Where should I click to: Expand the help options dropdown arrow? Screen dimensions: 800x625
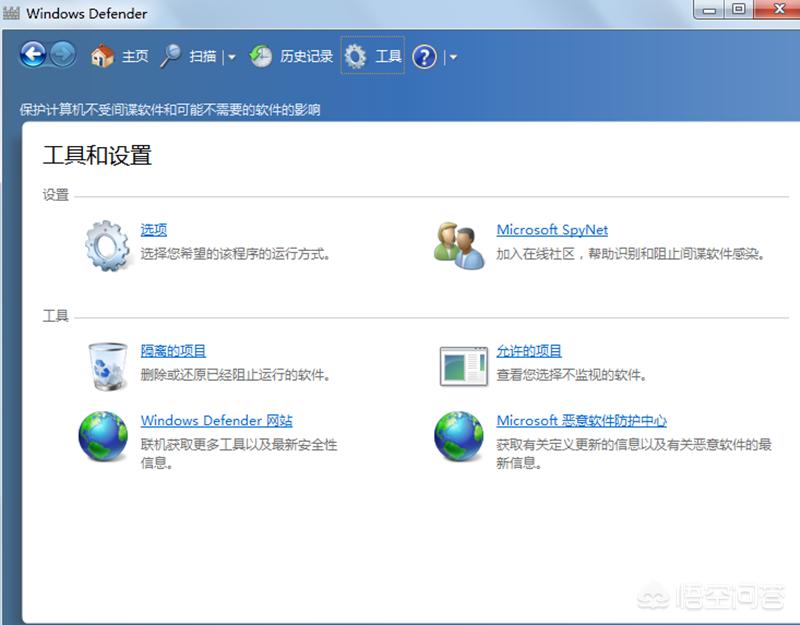pyautogui.click(x=453, y=57)
